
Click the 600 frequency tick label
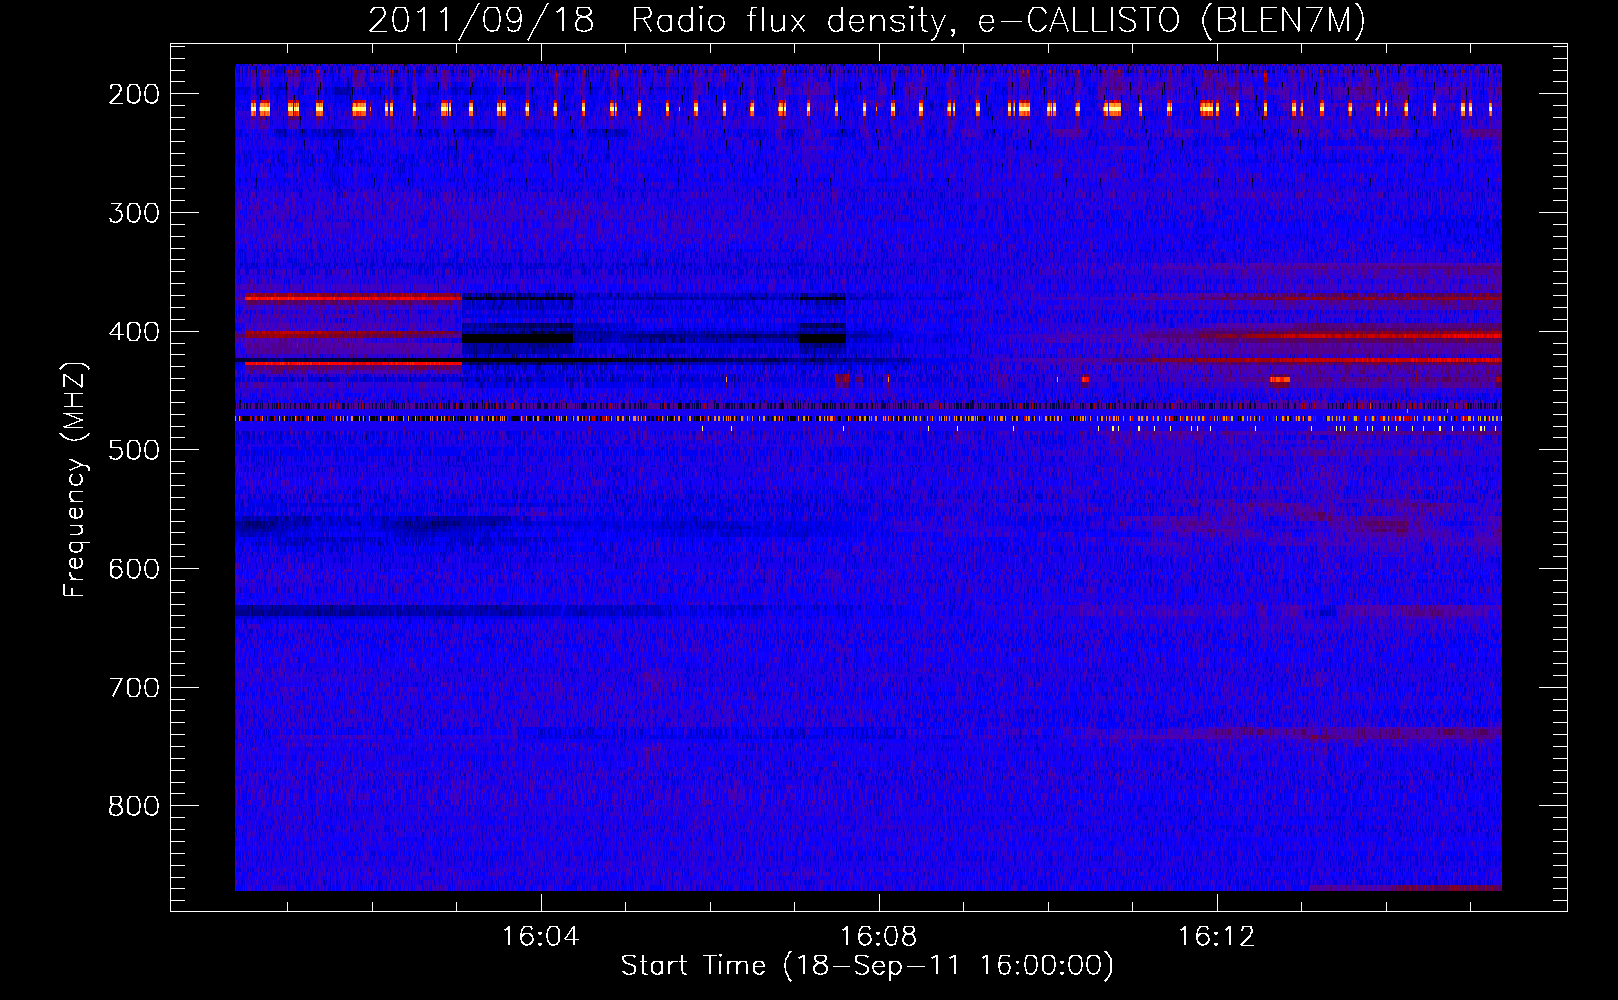pos(133,569)
